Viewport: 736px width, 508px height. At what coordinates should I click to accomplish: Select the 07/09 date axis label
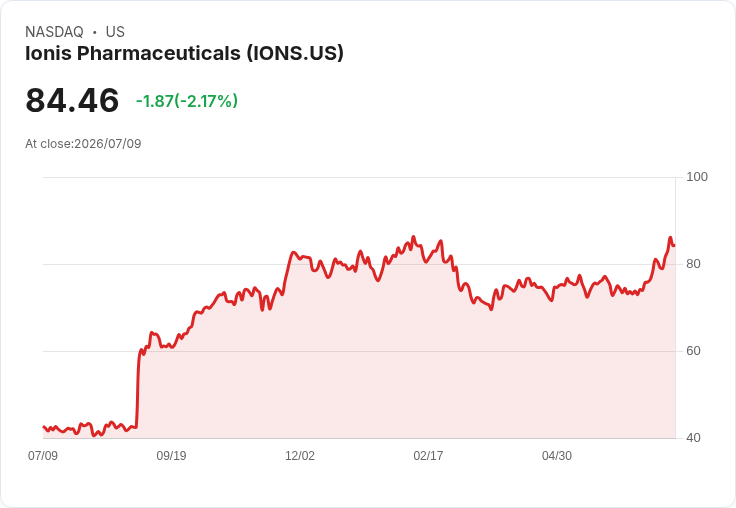[x=43, y=455]
